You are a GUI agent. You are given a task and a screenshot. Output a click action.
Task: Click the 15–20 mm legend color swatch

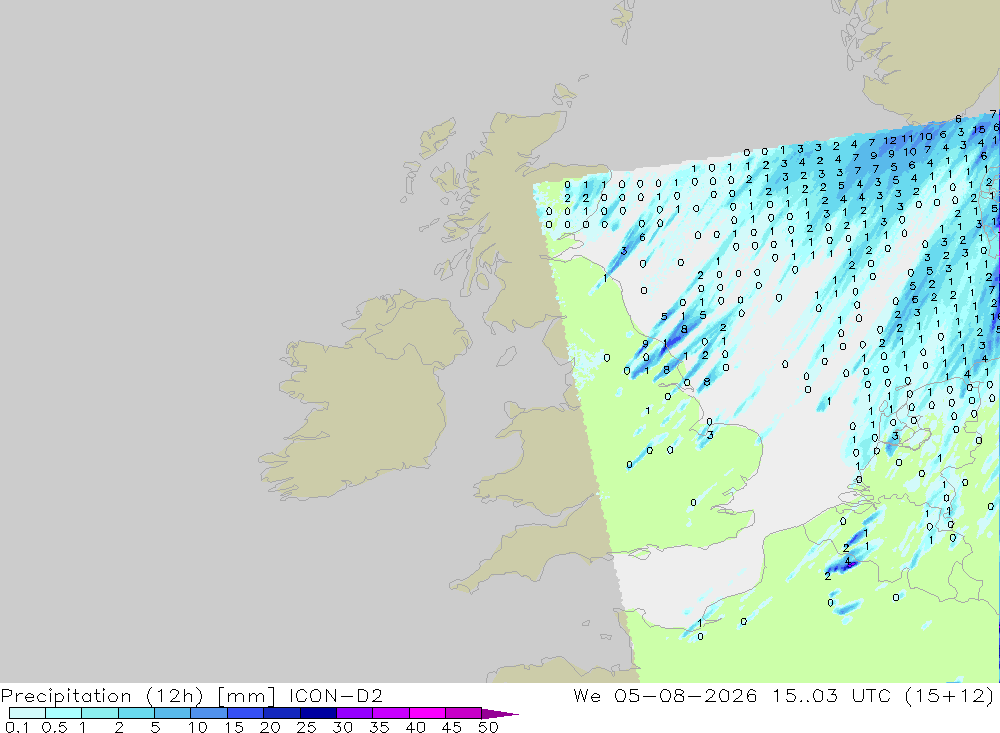coord(245,713)
